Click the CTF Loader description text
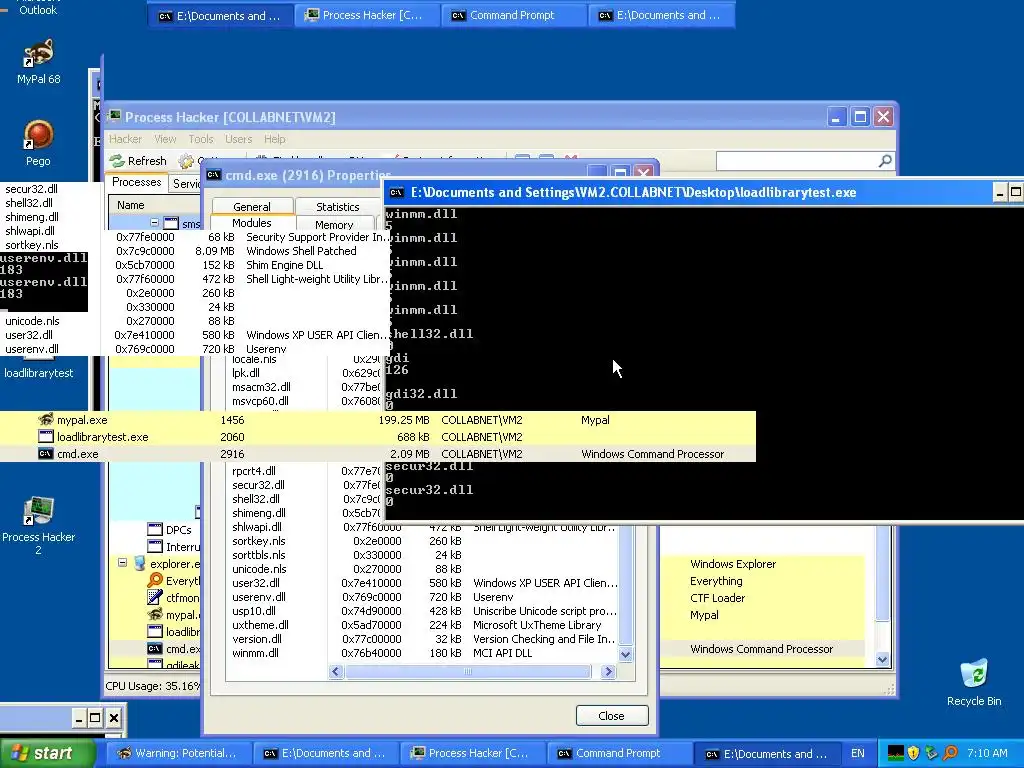The height and width of the screenshot is (768, 1024). click(717, 598)
